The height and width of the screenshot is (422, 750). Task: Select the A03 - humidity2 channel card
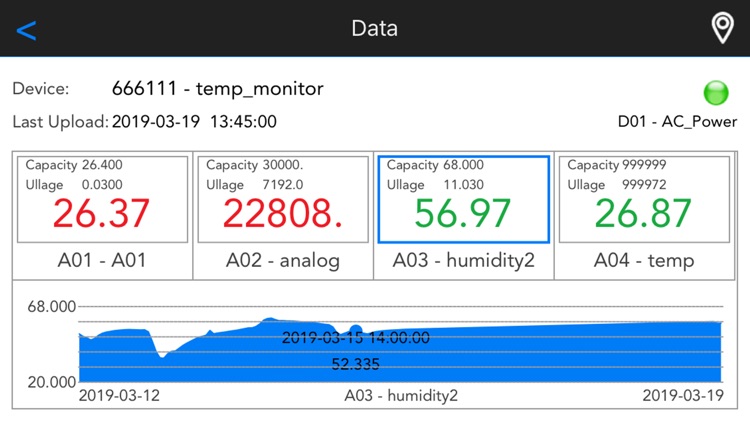pos(463,216)
